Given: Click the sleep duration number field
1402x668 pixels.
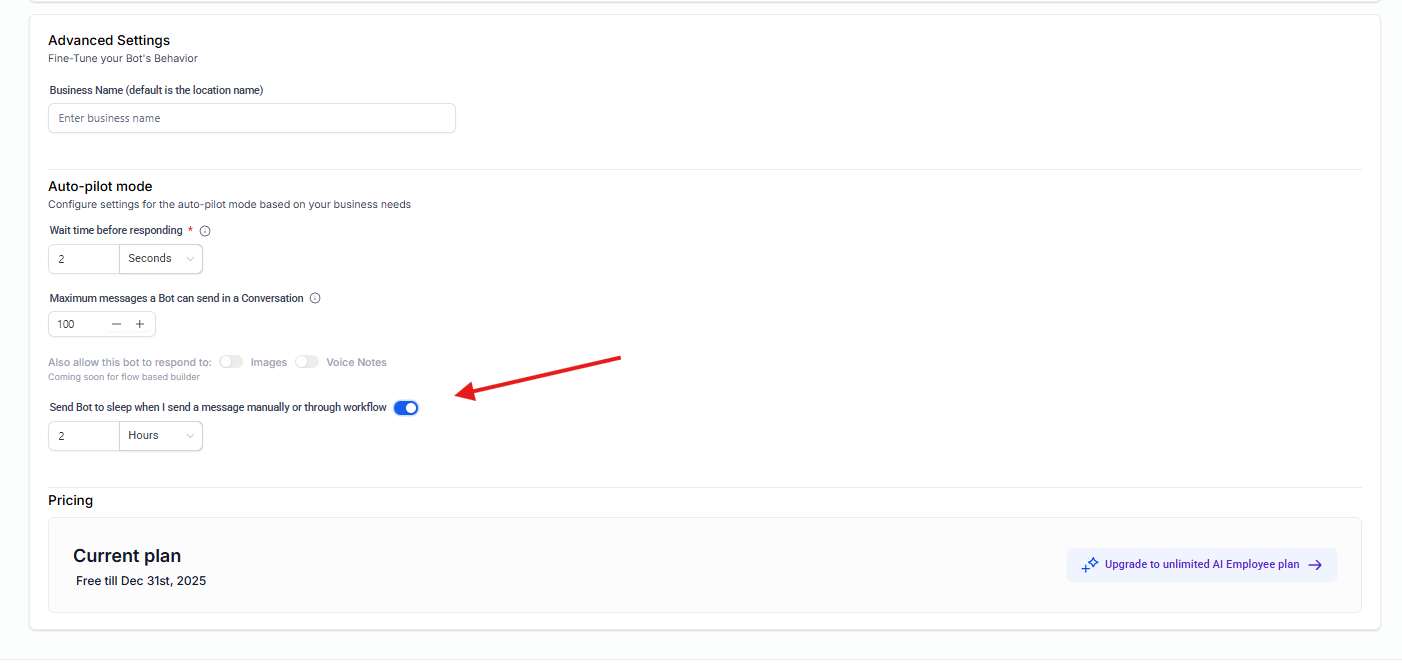Looking at the screenshot, I should tap(84, 436).
